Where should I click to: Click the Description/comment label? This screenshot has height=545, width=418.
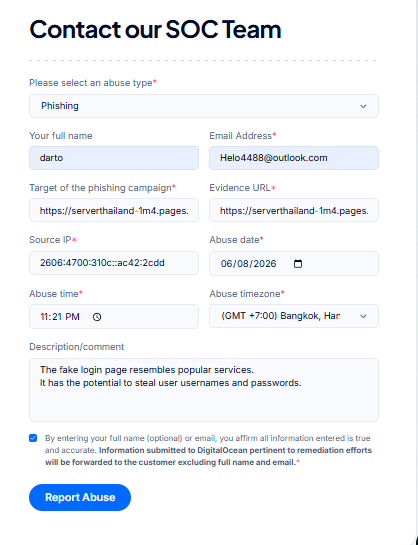click(76, 347)
